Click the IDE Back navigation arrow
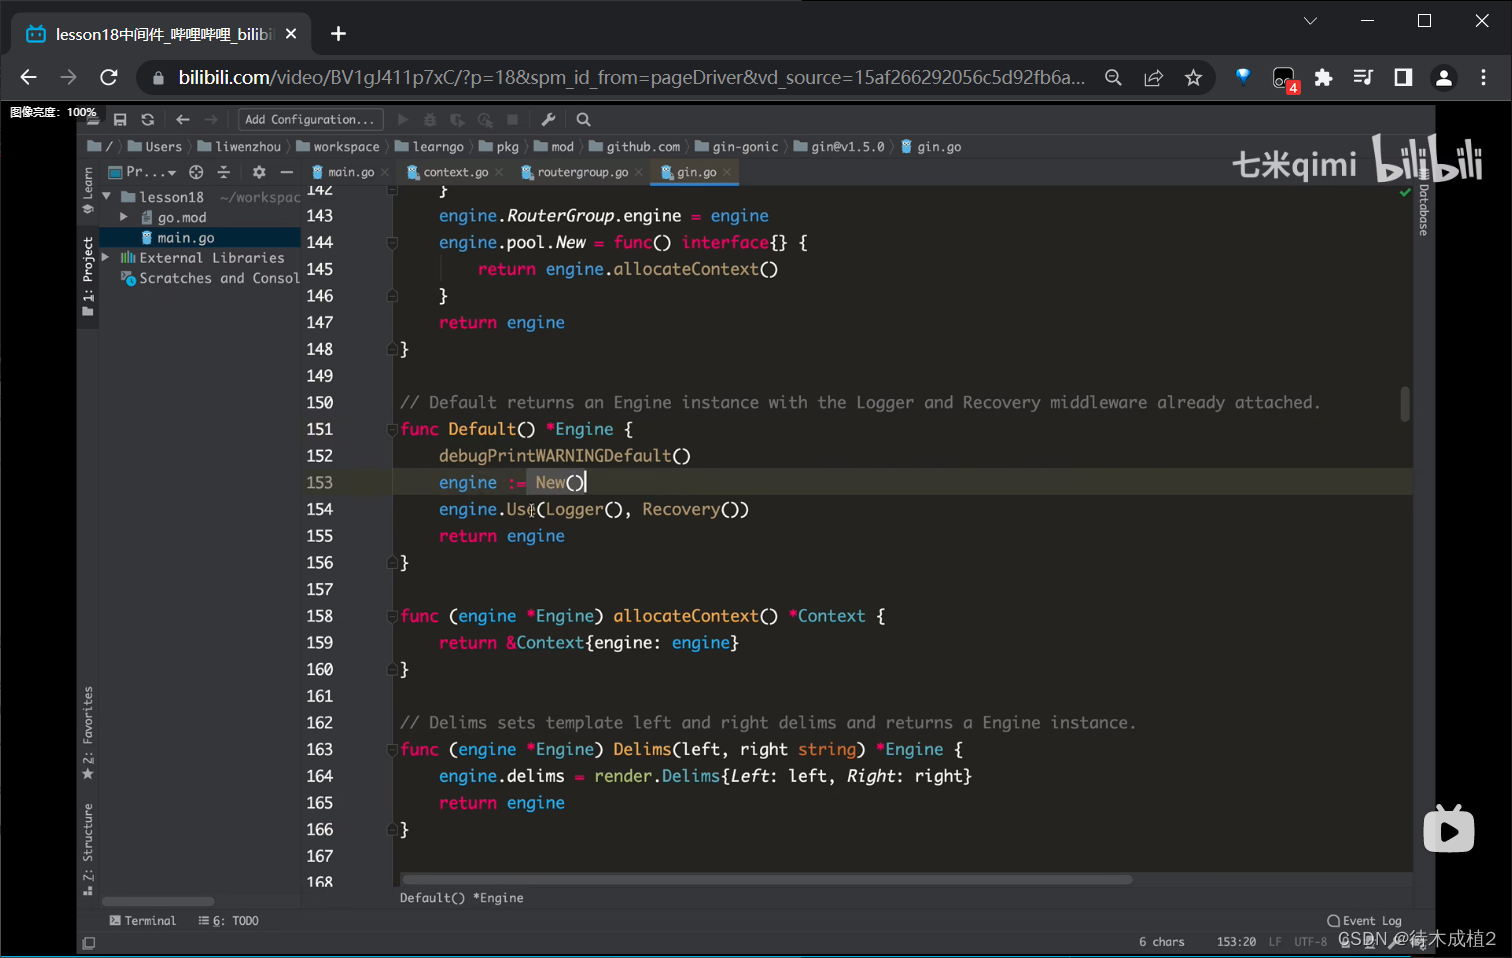 (x=182, y=120)
